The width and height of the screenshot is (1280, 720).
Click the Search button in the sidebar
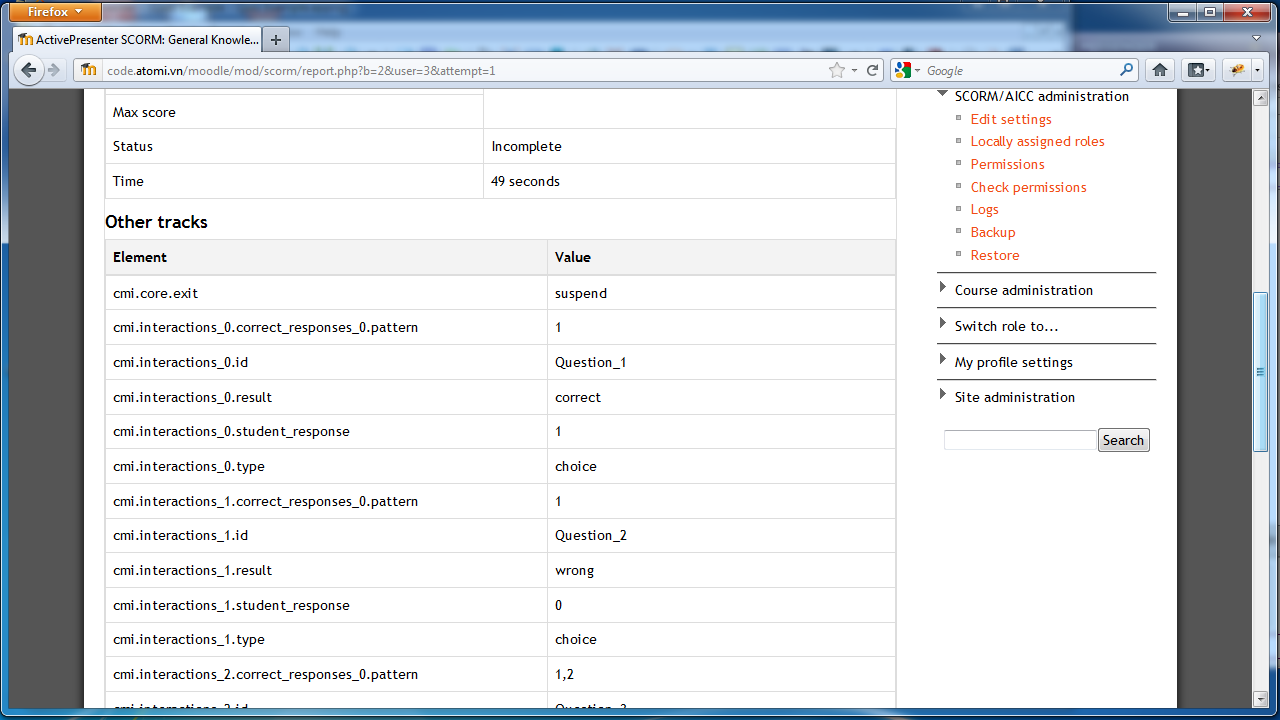pos(1123,439)
